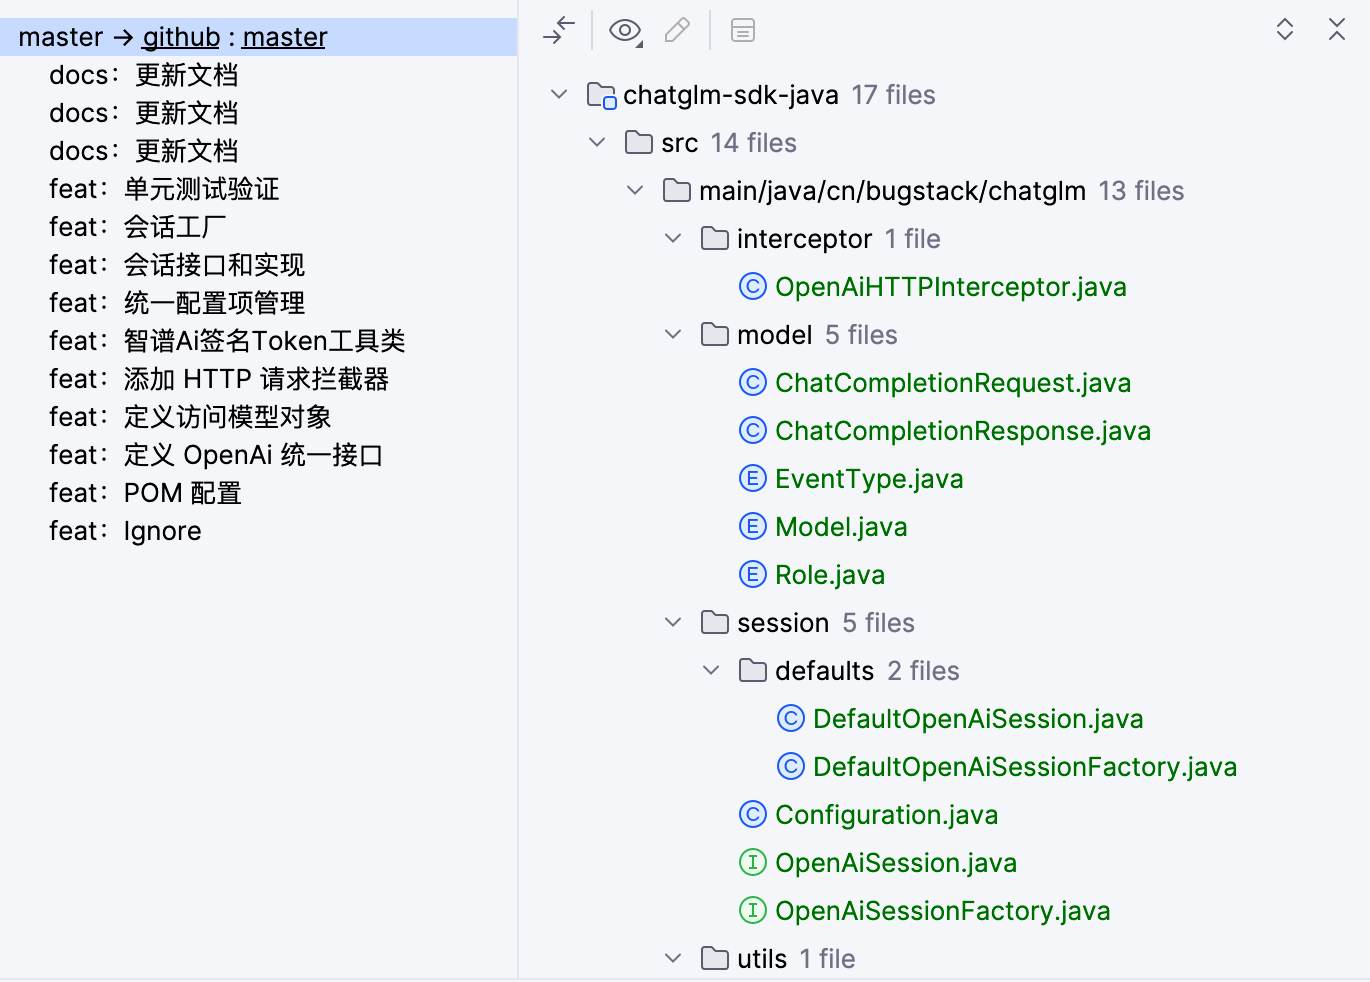Open the eye view options icon
The image size is (1370, 982).
pyautogui.click(x=626, y=31)
